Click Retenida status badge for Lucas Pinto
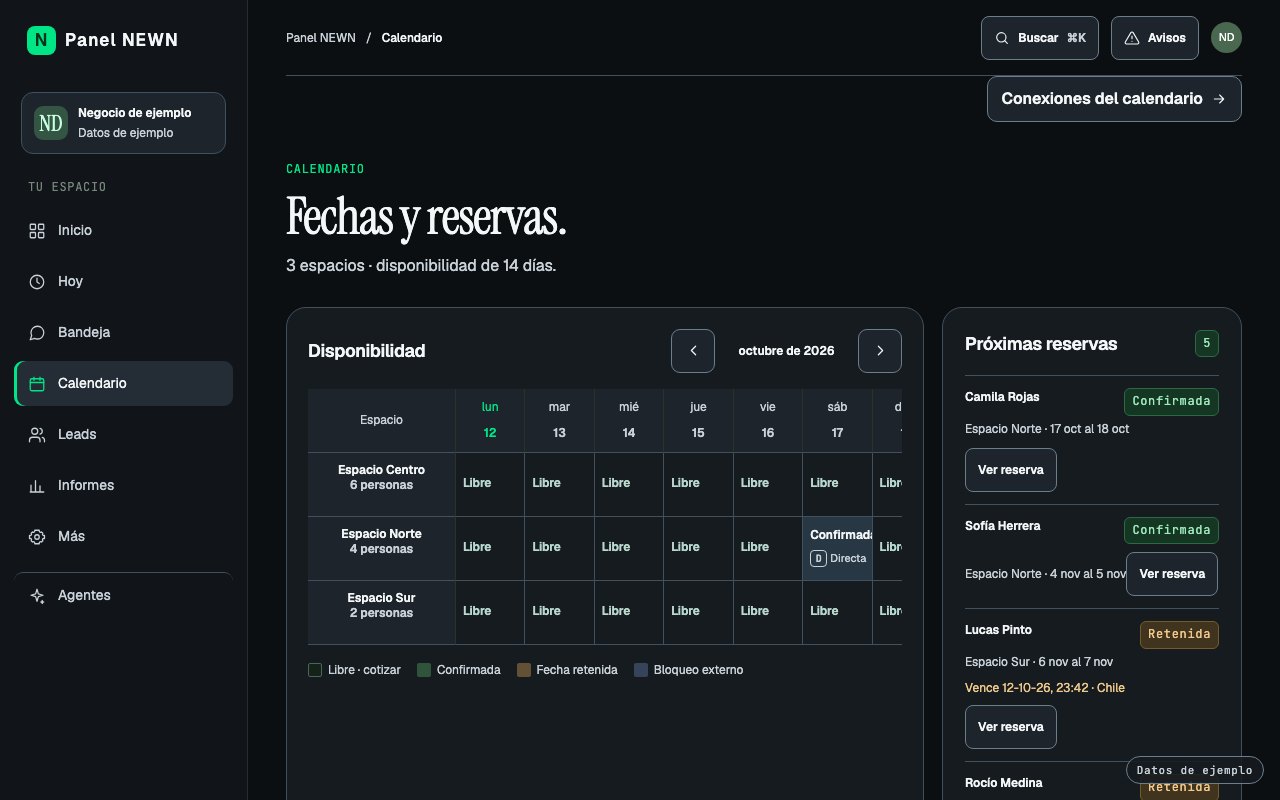 [x=1179, y=634]
